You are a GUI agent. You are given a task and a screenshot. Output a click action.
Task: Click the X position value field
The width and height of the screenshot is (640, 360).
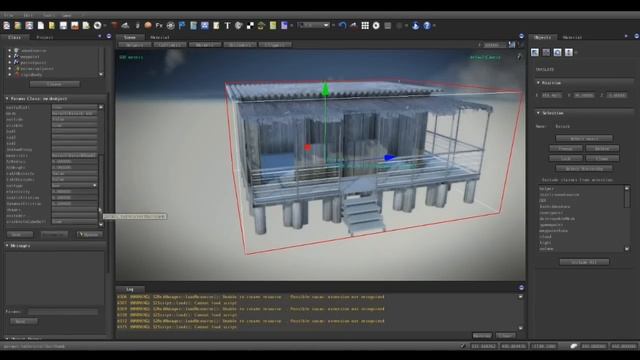pos(551,95)
